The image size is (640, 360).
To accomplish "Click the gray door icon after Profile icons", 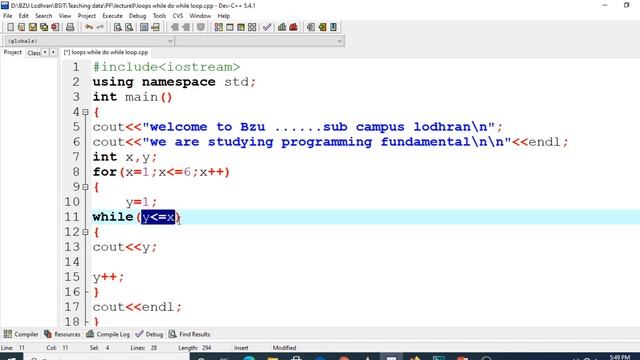I will point(311,27).
